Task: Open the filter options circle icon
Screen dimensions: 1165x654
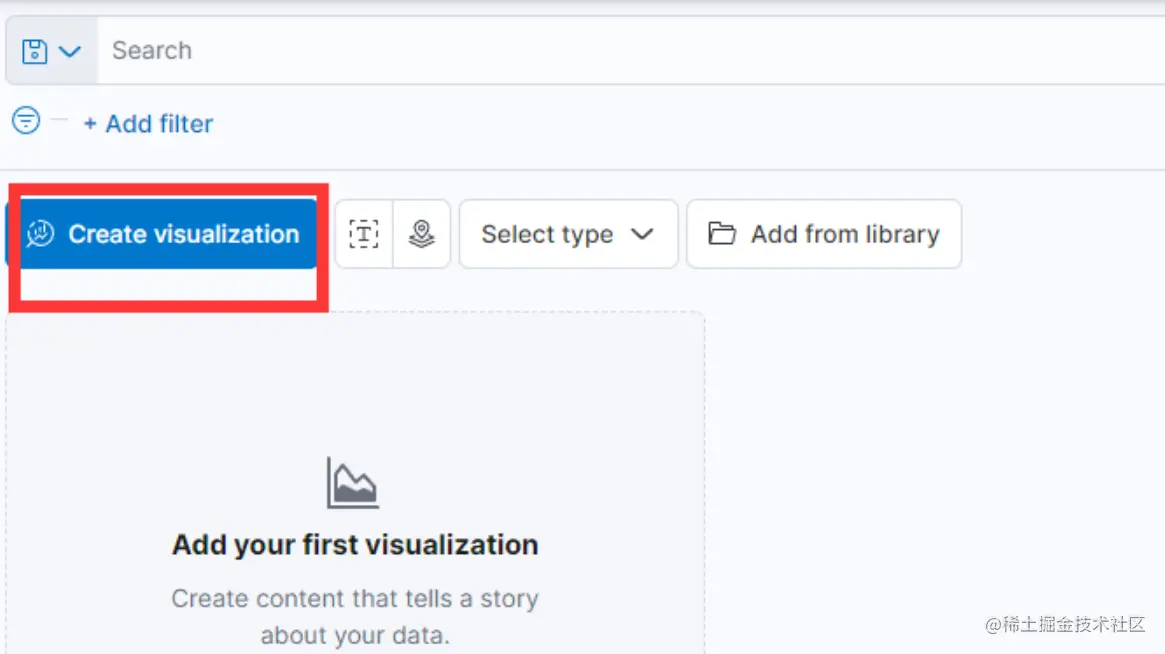Action: pyautogui.click(x=26, y=120)
